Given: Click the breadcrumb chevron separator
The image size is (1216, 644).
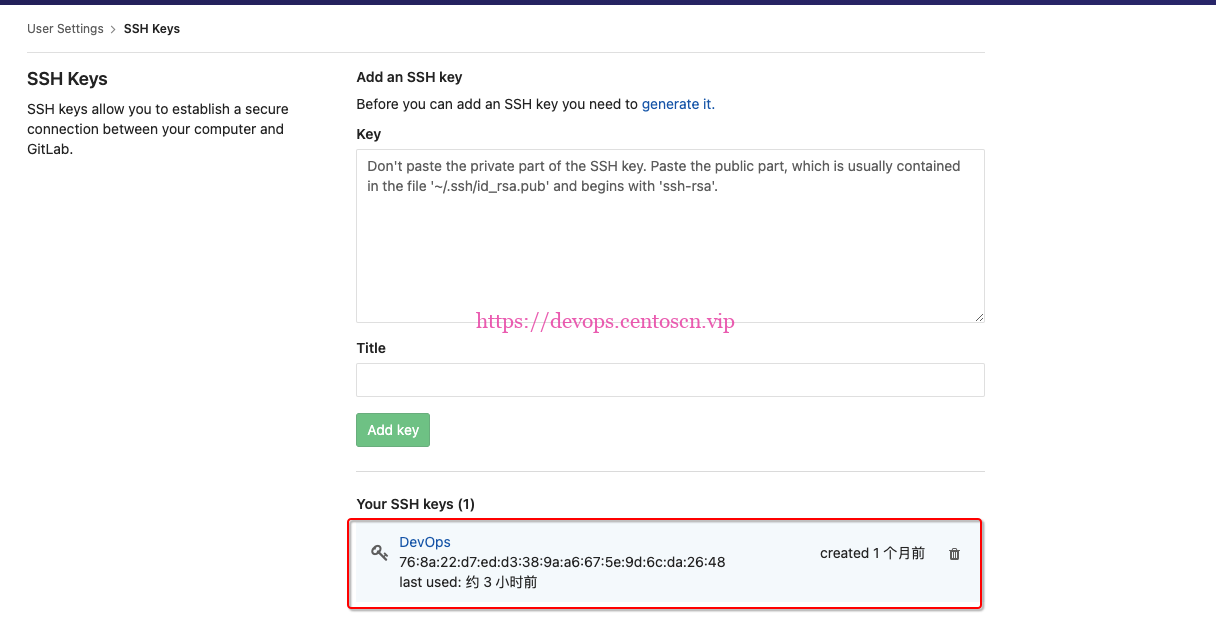Looking at the screenshot, I should point(113,29).
